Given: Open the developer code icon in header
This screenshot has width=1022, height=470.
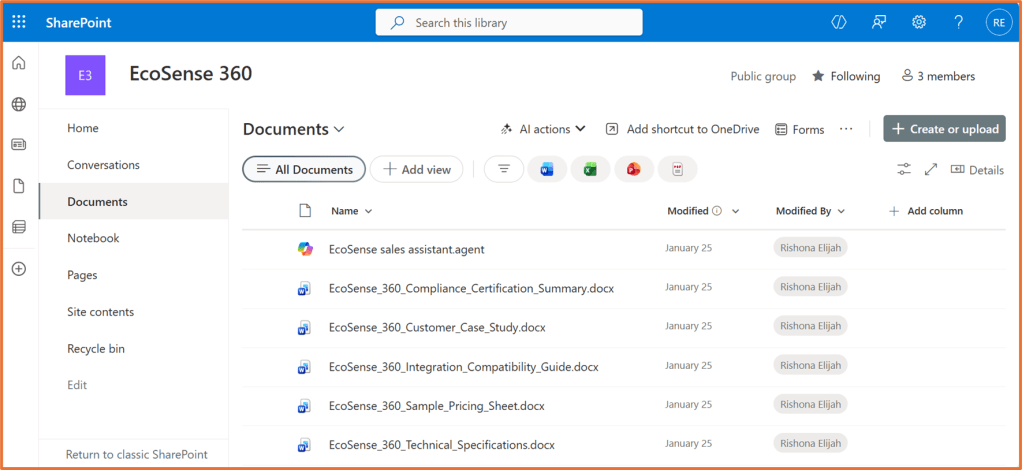Looking at the screenshot, I should tap(838, 22).
